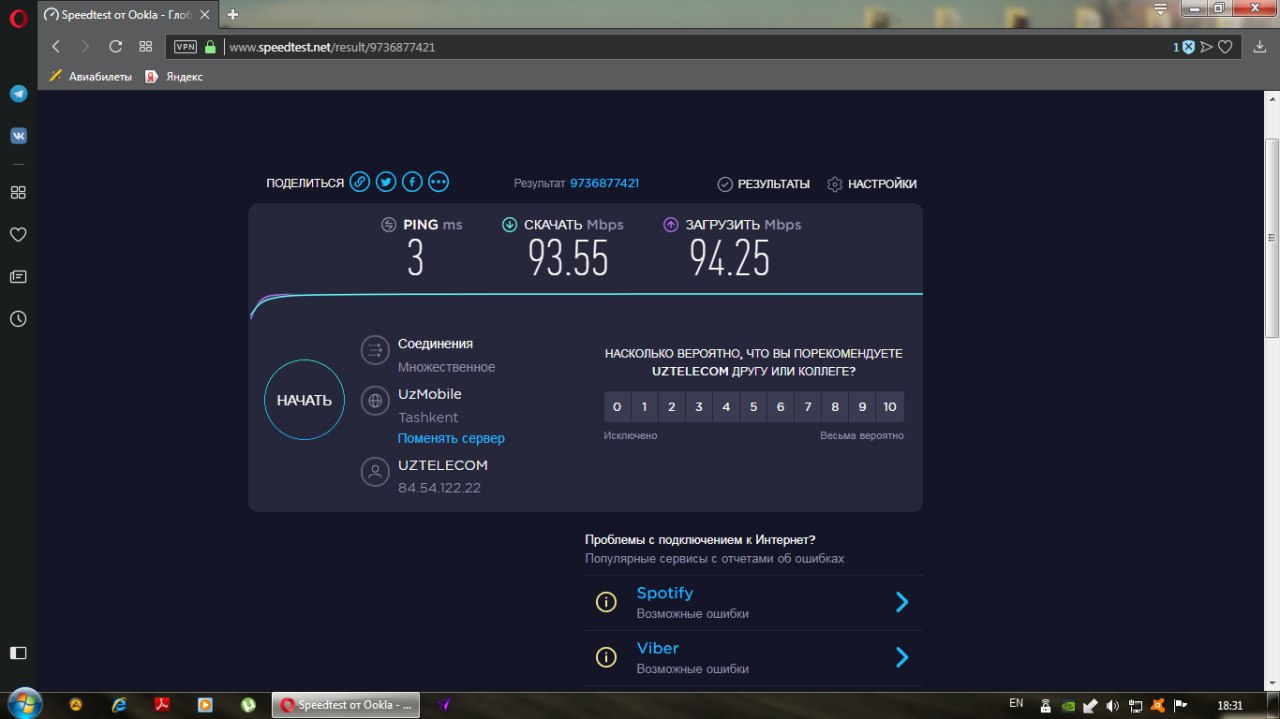Open new tab with plus button

pyautogui.click(x=233, y=14)
